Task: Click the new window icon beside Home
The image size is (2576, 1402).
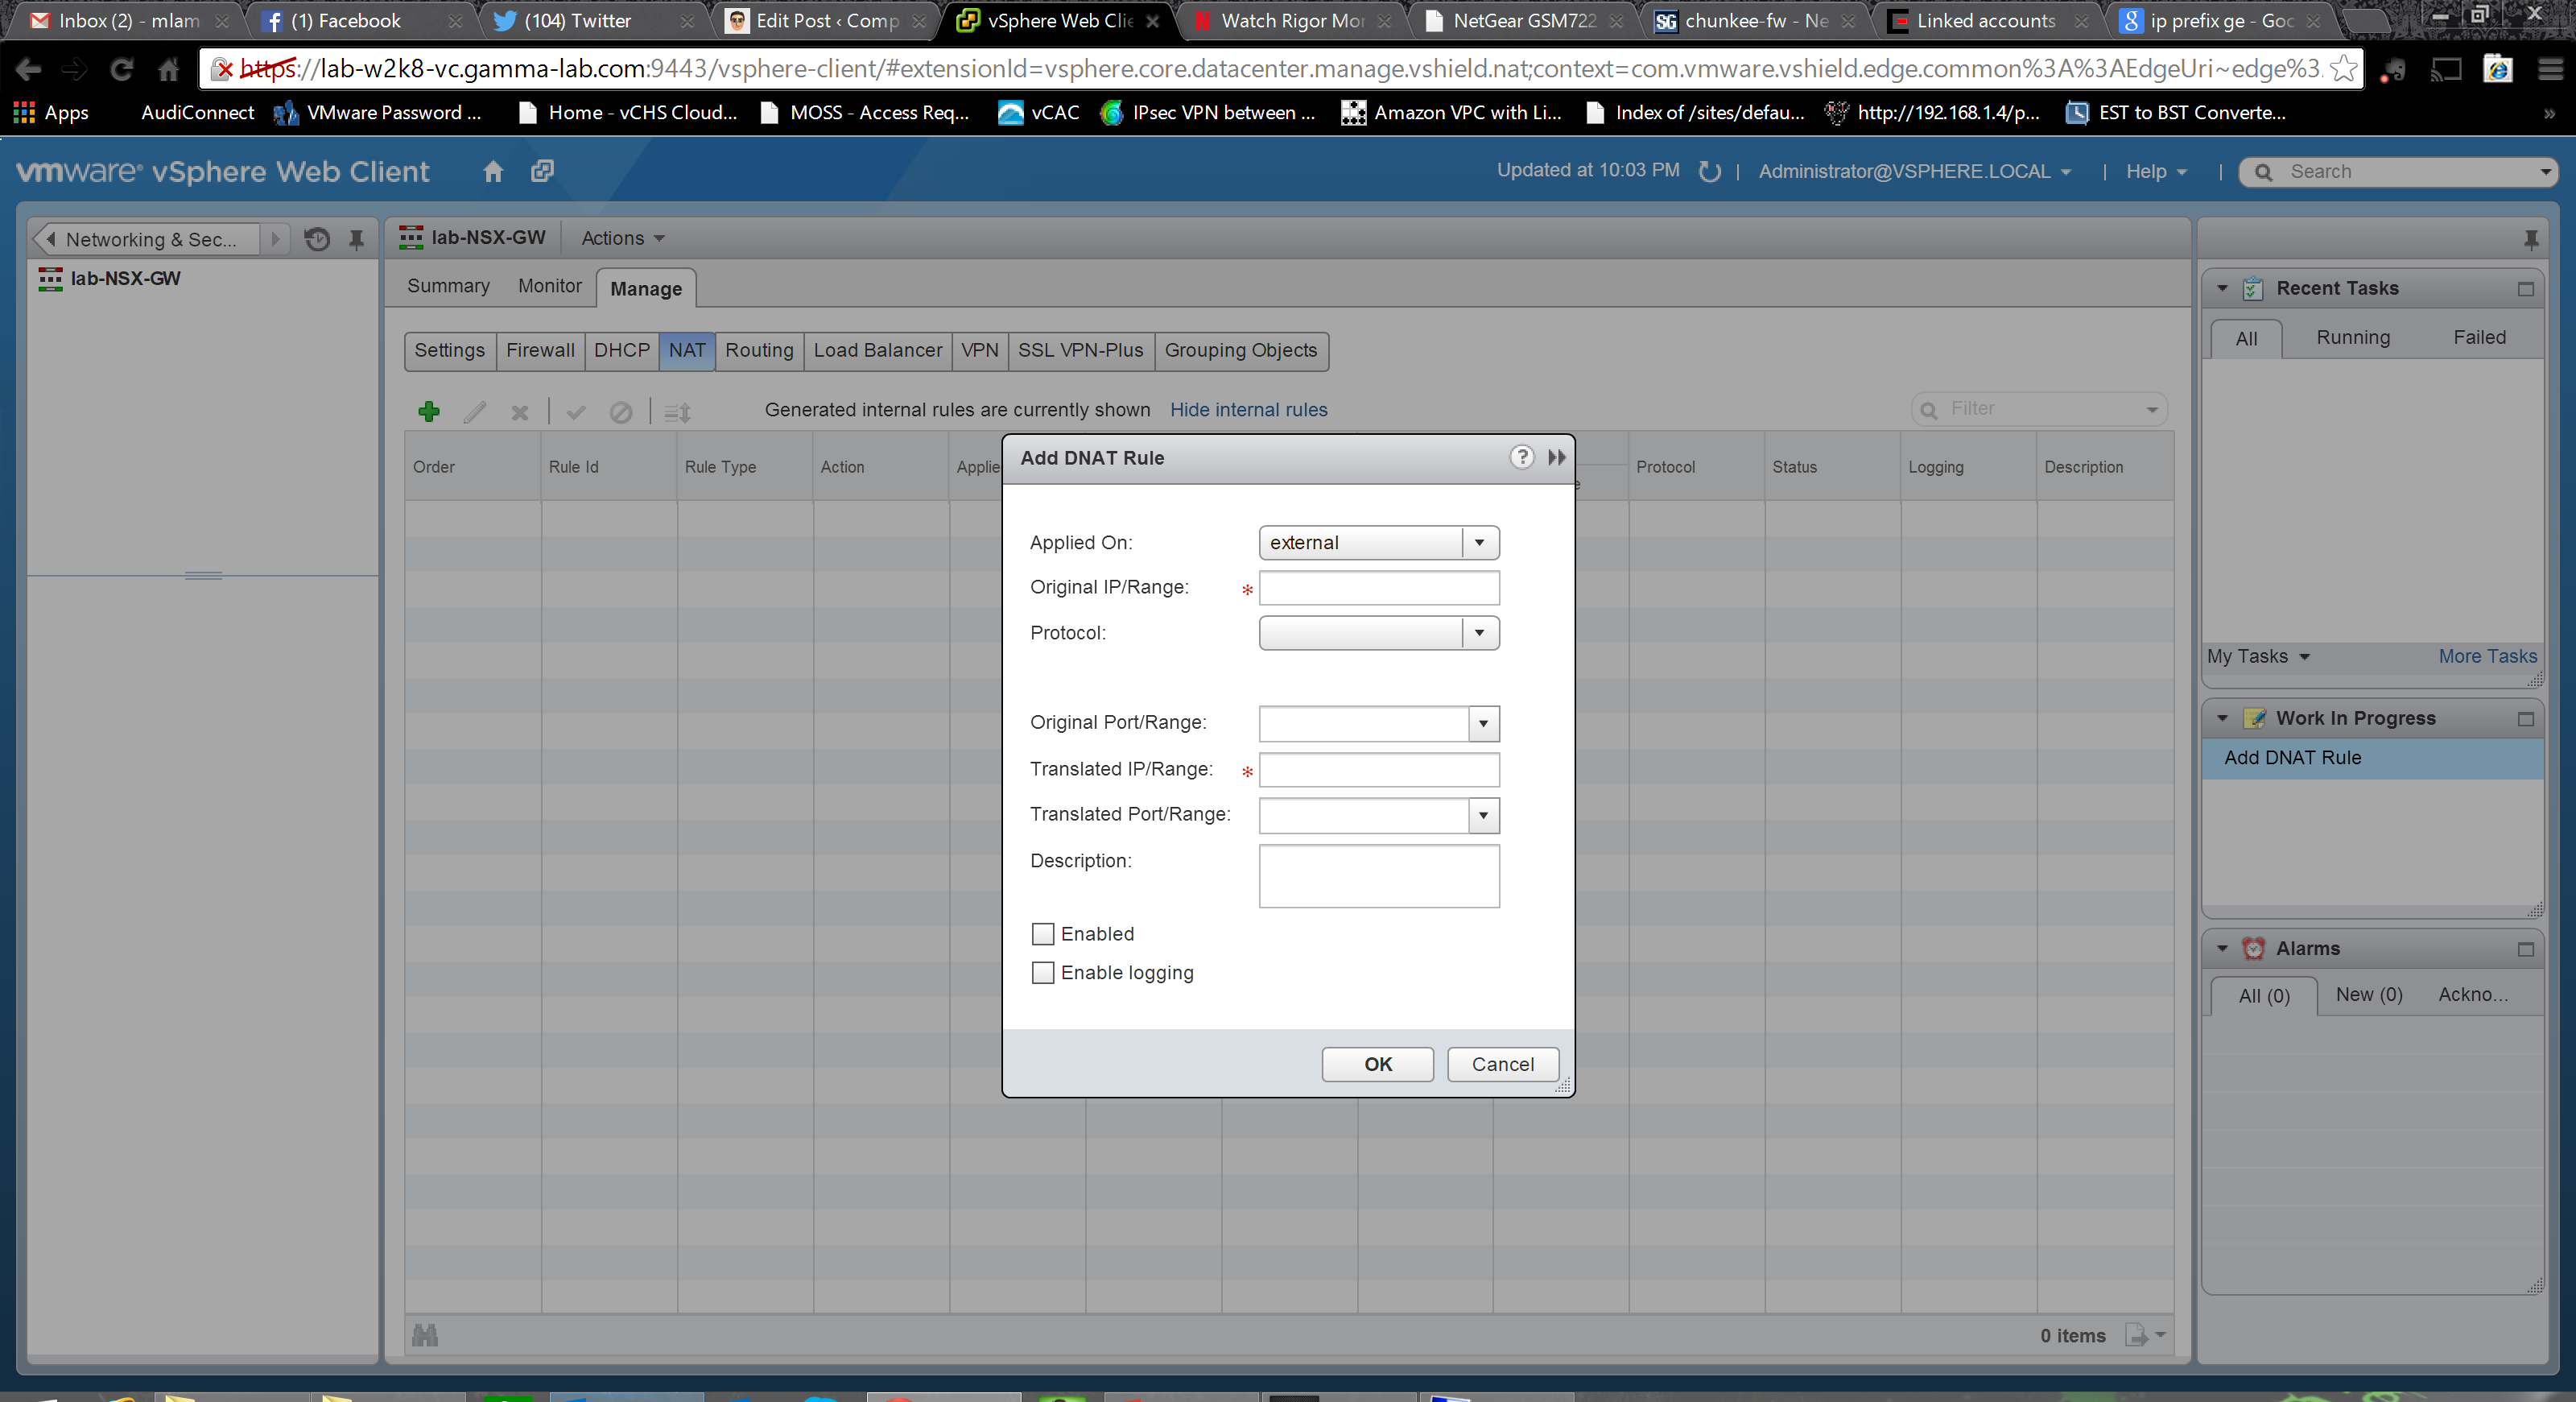Action: pos(542,171)
